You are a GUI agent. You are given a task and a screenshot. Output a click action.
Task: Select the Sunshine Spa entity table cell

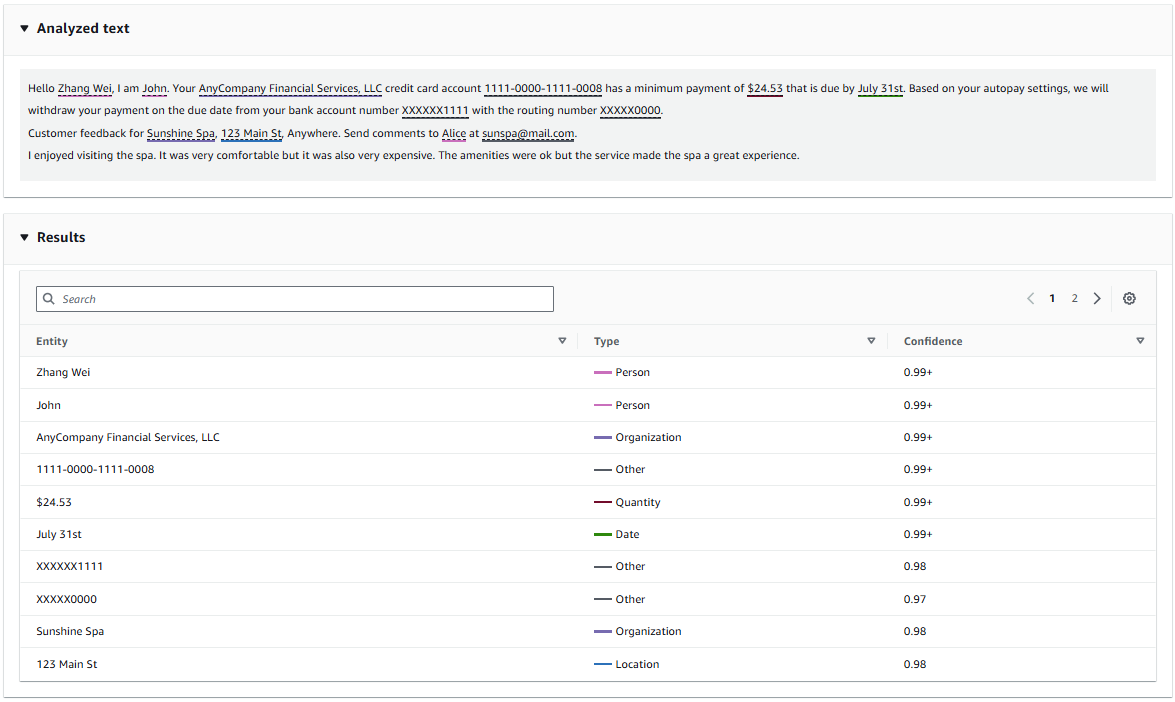70,632
